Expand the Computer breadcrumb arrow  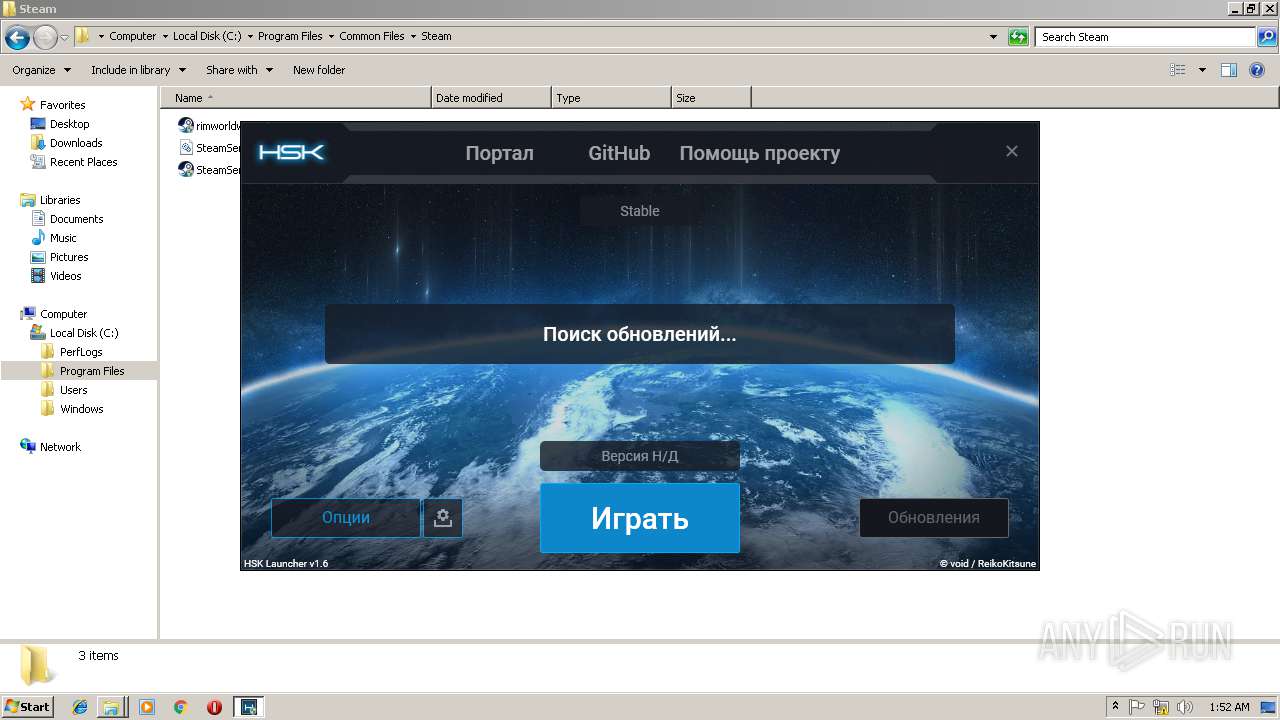pos(165,36)
